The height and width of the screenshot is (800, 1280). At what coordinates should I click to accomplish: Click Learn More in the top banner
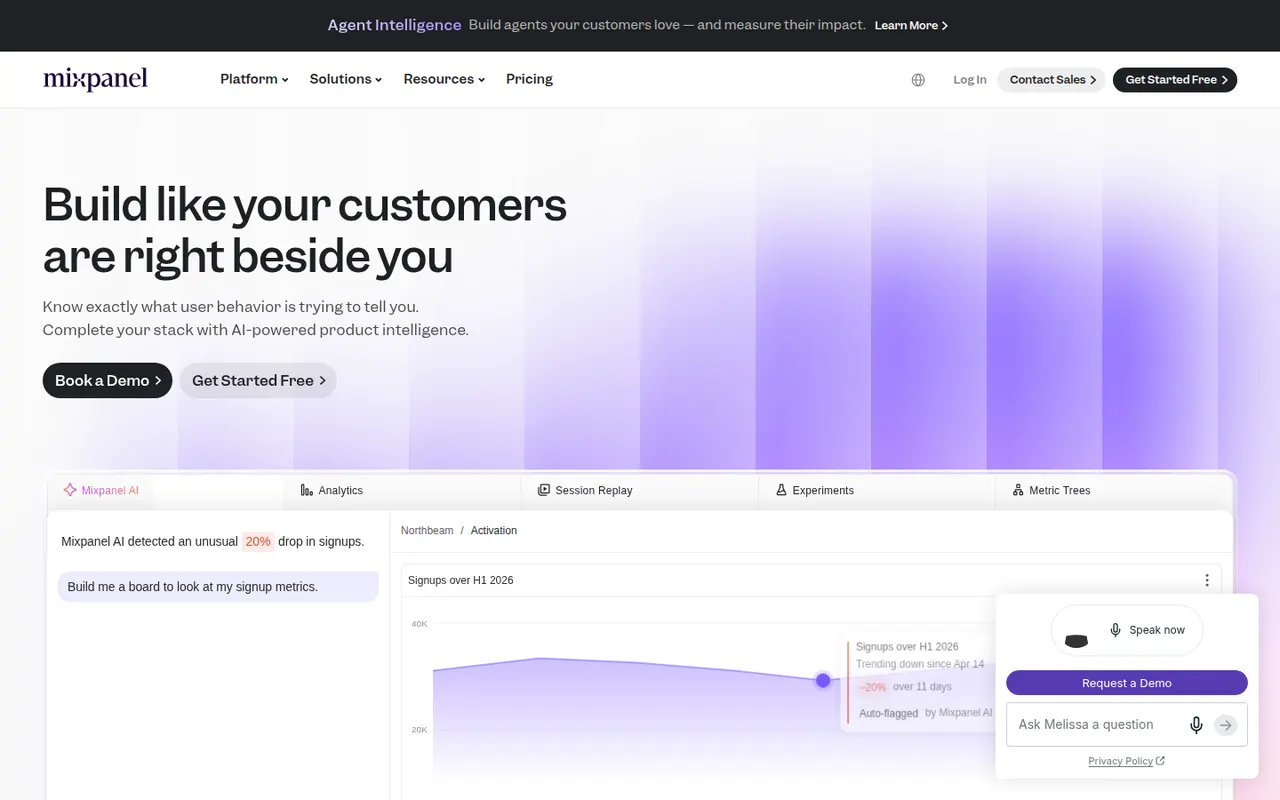911,25
